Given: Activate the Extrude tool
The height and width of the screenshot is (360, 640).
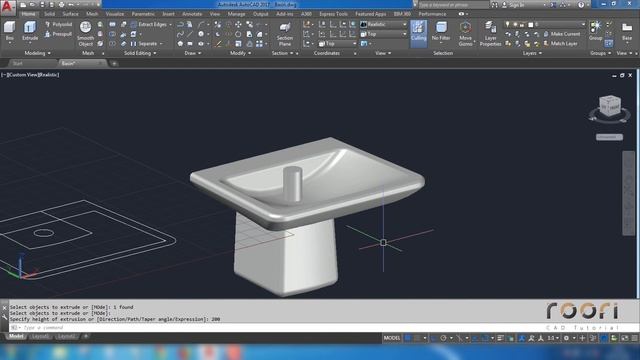Looking at the screenshot, I should point(30,31).
